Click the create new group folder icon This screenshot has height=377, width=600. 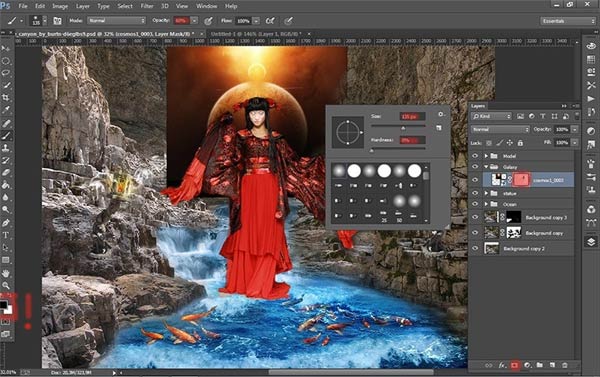(x=540, y=365)
